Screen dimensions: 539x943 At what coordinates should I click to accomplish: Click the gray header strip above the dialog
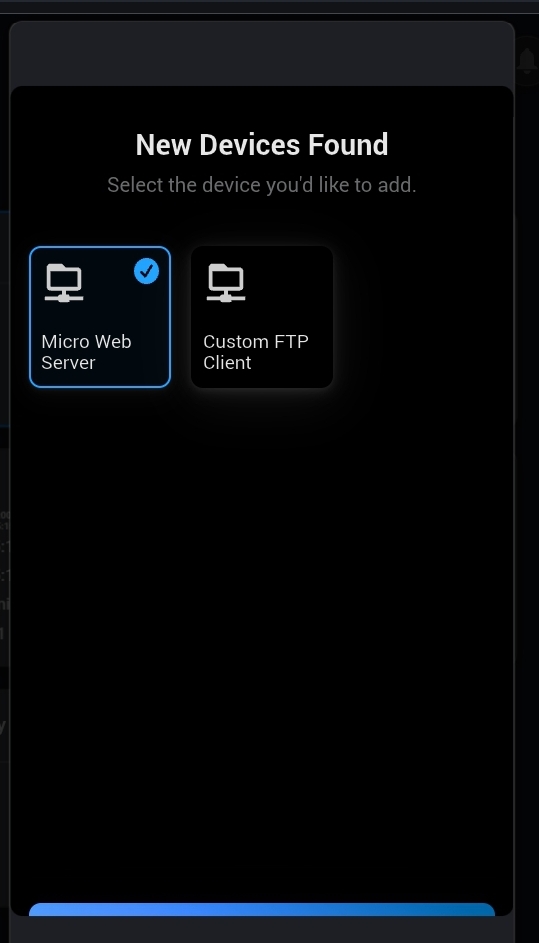pos(262,54)
